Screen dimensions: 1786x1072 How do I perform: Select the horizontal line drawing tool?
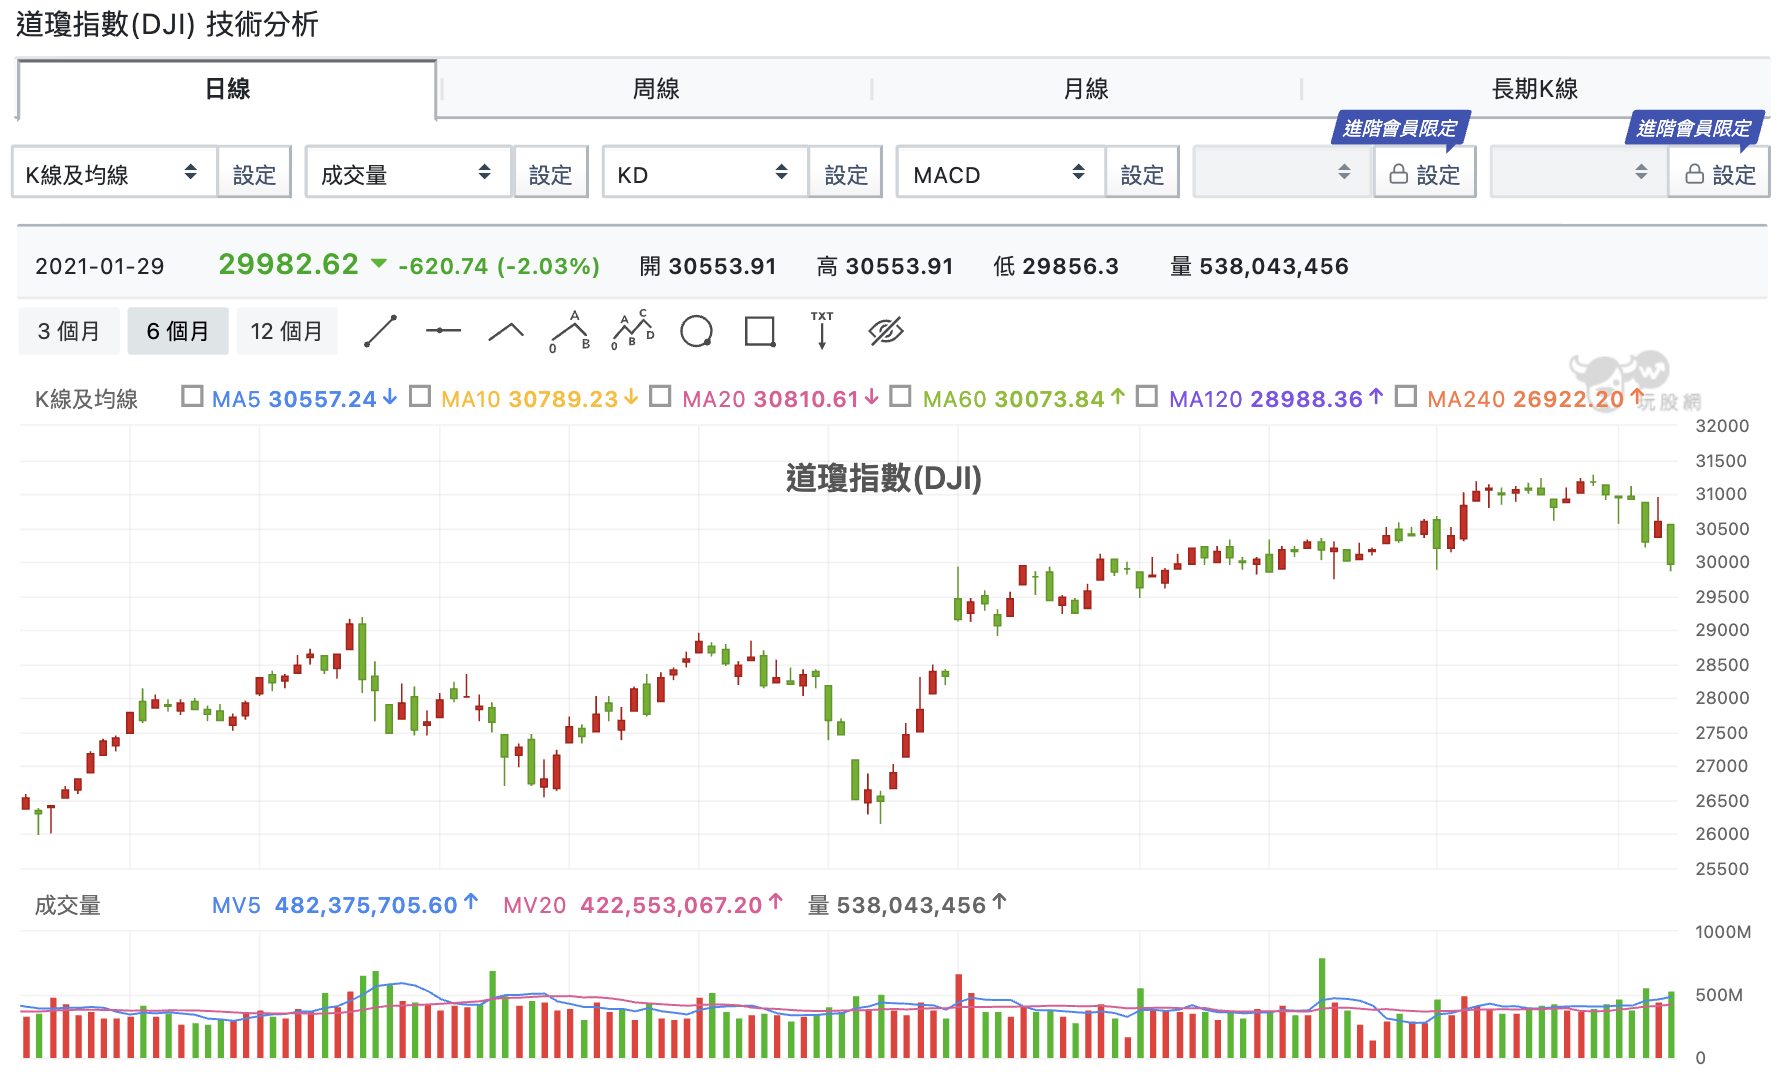443,331
